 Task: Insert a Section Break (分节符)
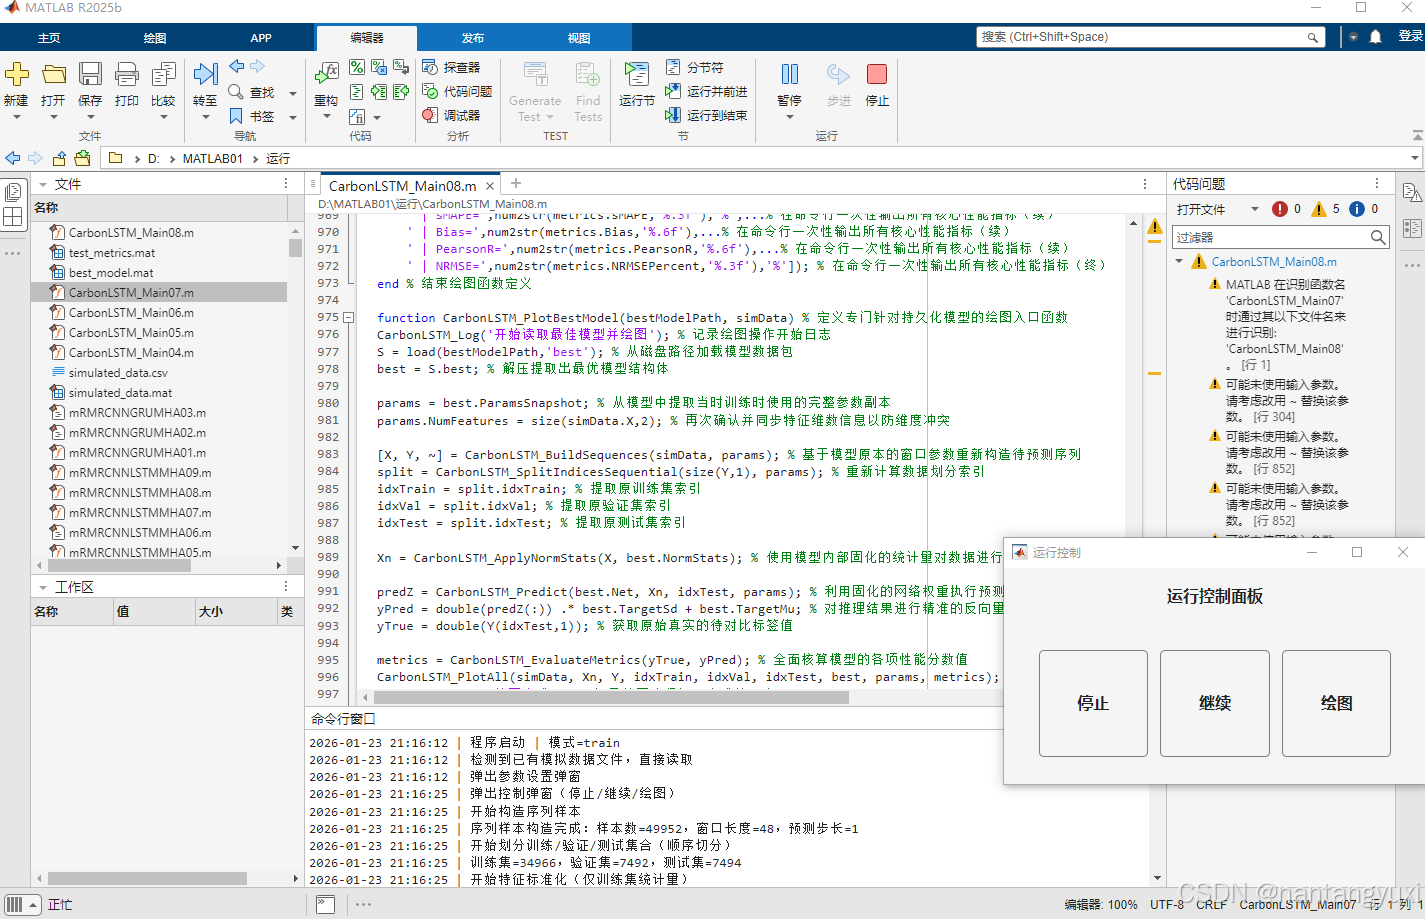pos(695,67)
